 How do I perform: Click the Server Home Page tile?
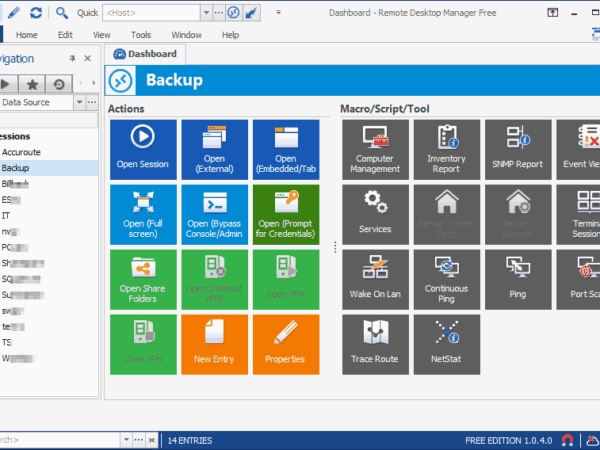[447, 215]
